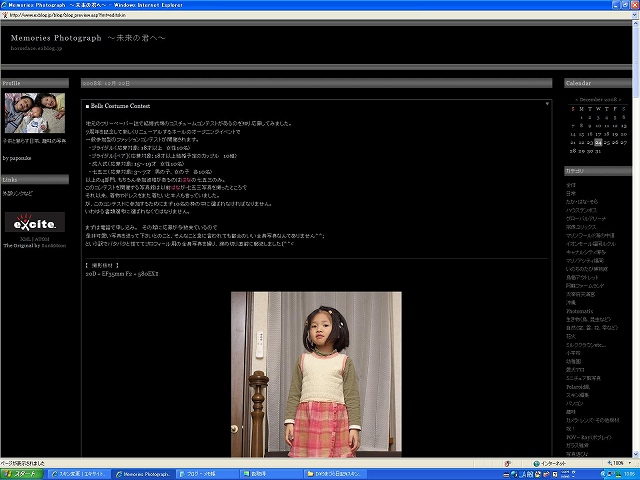Click the vertical scrollbar up arrow

(x=636, y=23)
